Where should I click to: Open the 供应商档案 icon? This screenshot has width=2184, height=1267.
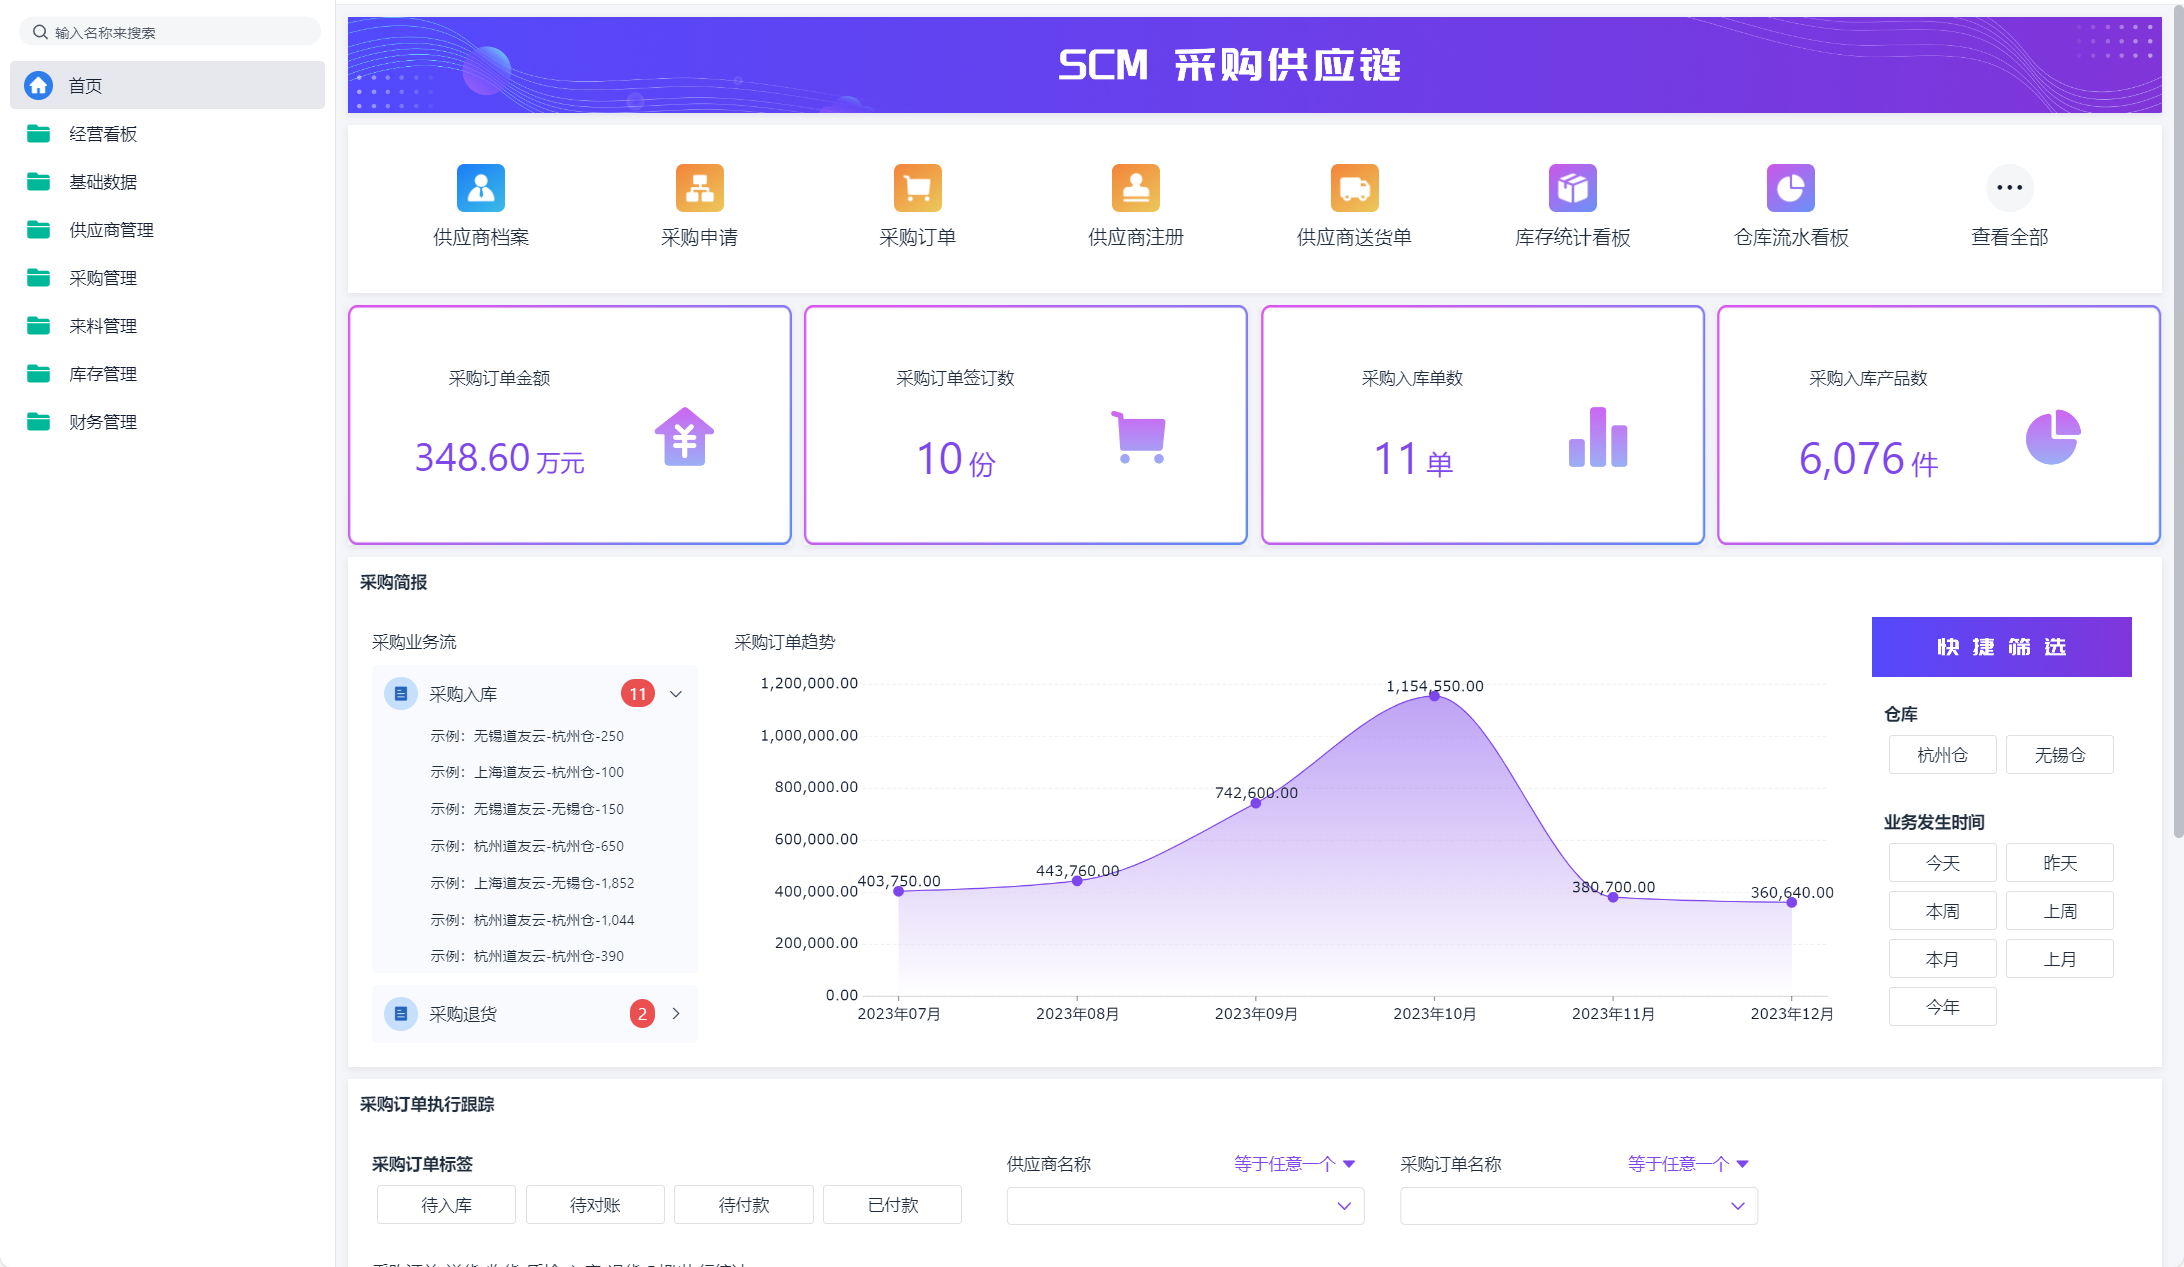coord(481,188)
